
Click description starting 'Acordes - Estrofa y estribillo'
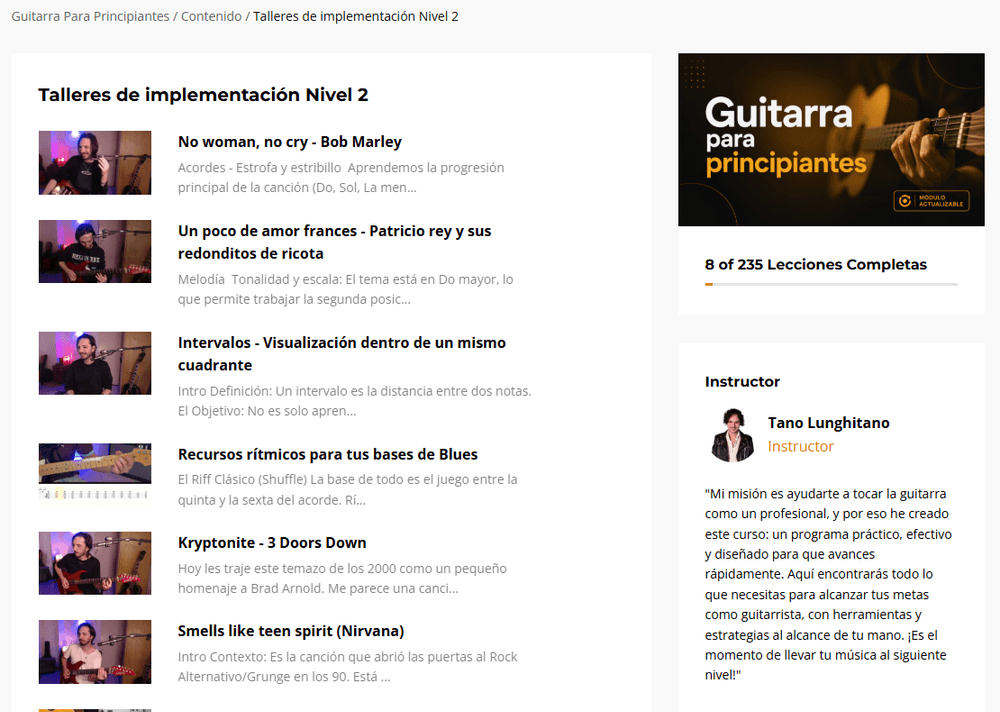pyautogui.click(x=341, y=178)
